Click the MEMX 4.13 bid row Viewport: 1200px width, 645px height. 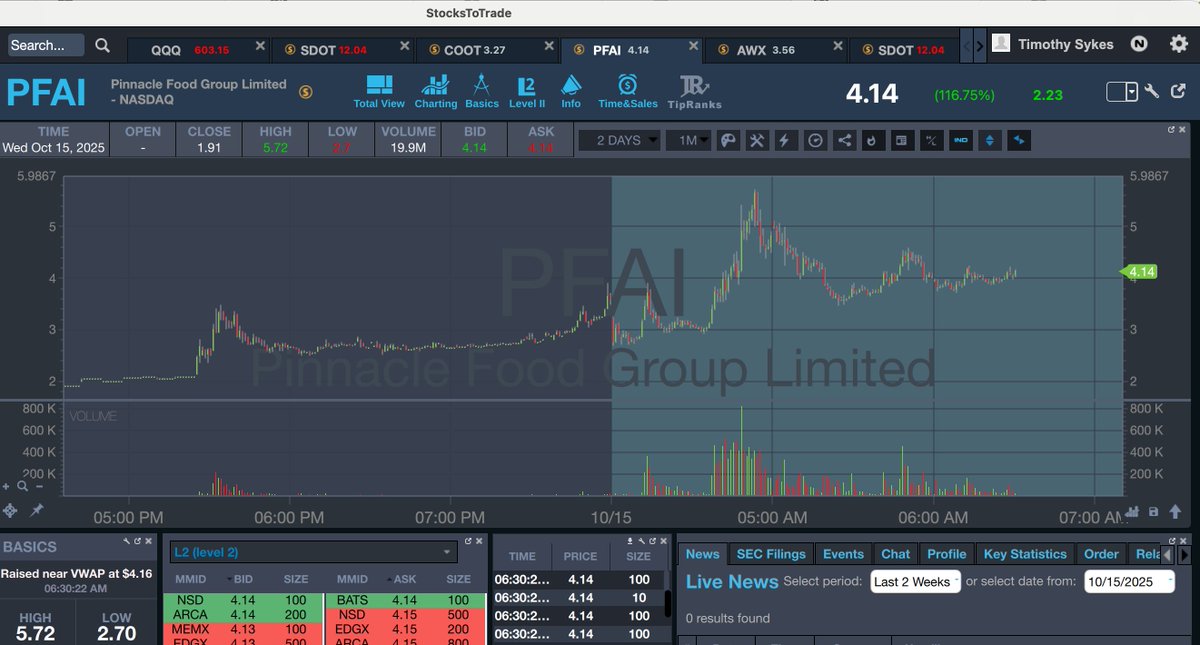[x=241, y=630]
